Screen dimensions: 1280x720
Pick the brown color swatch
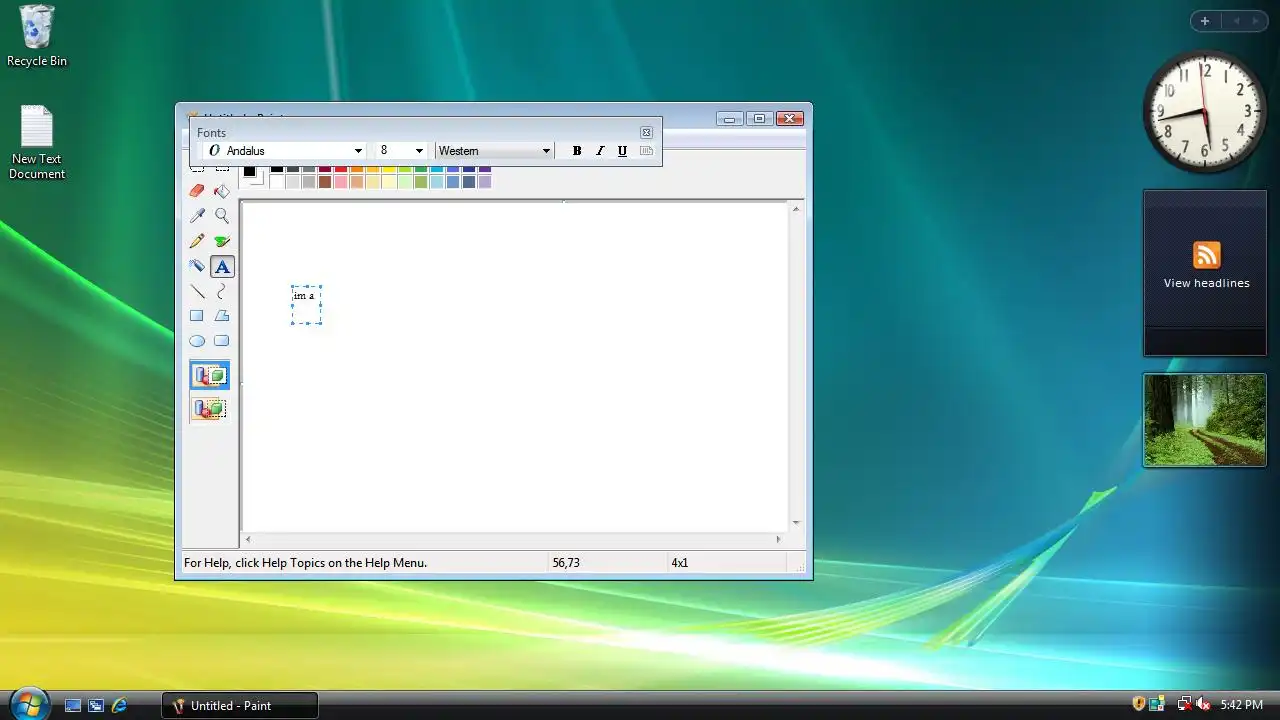tap(325, 182)
